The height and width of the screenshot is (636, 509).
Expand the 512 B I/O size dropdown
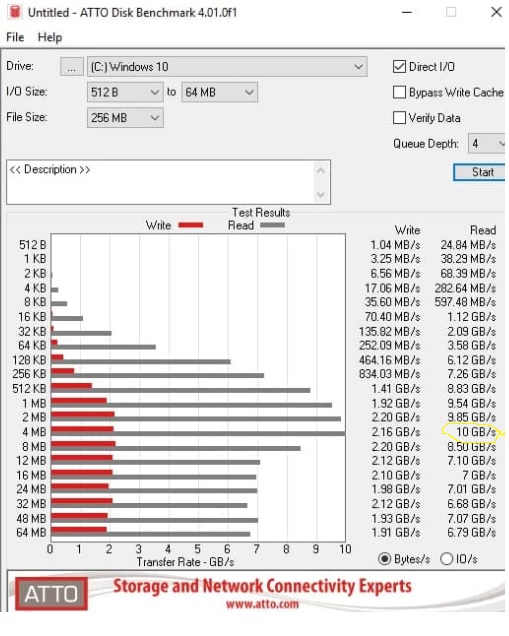point(125,92)
